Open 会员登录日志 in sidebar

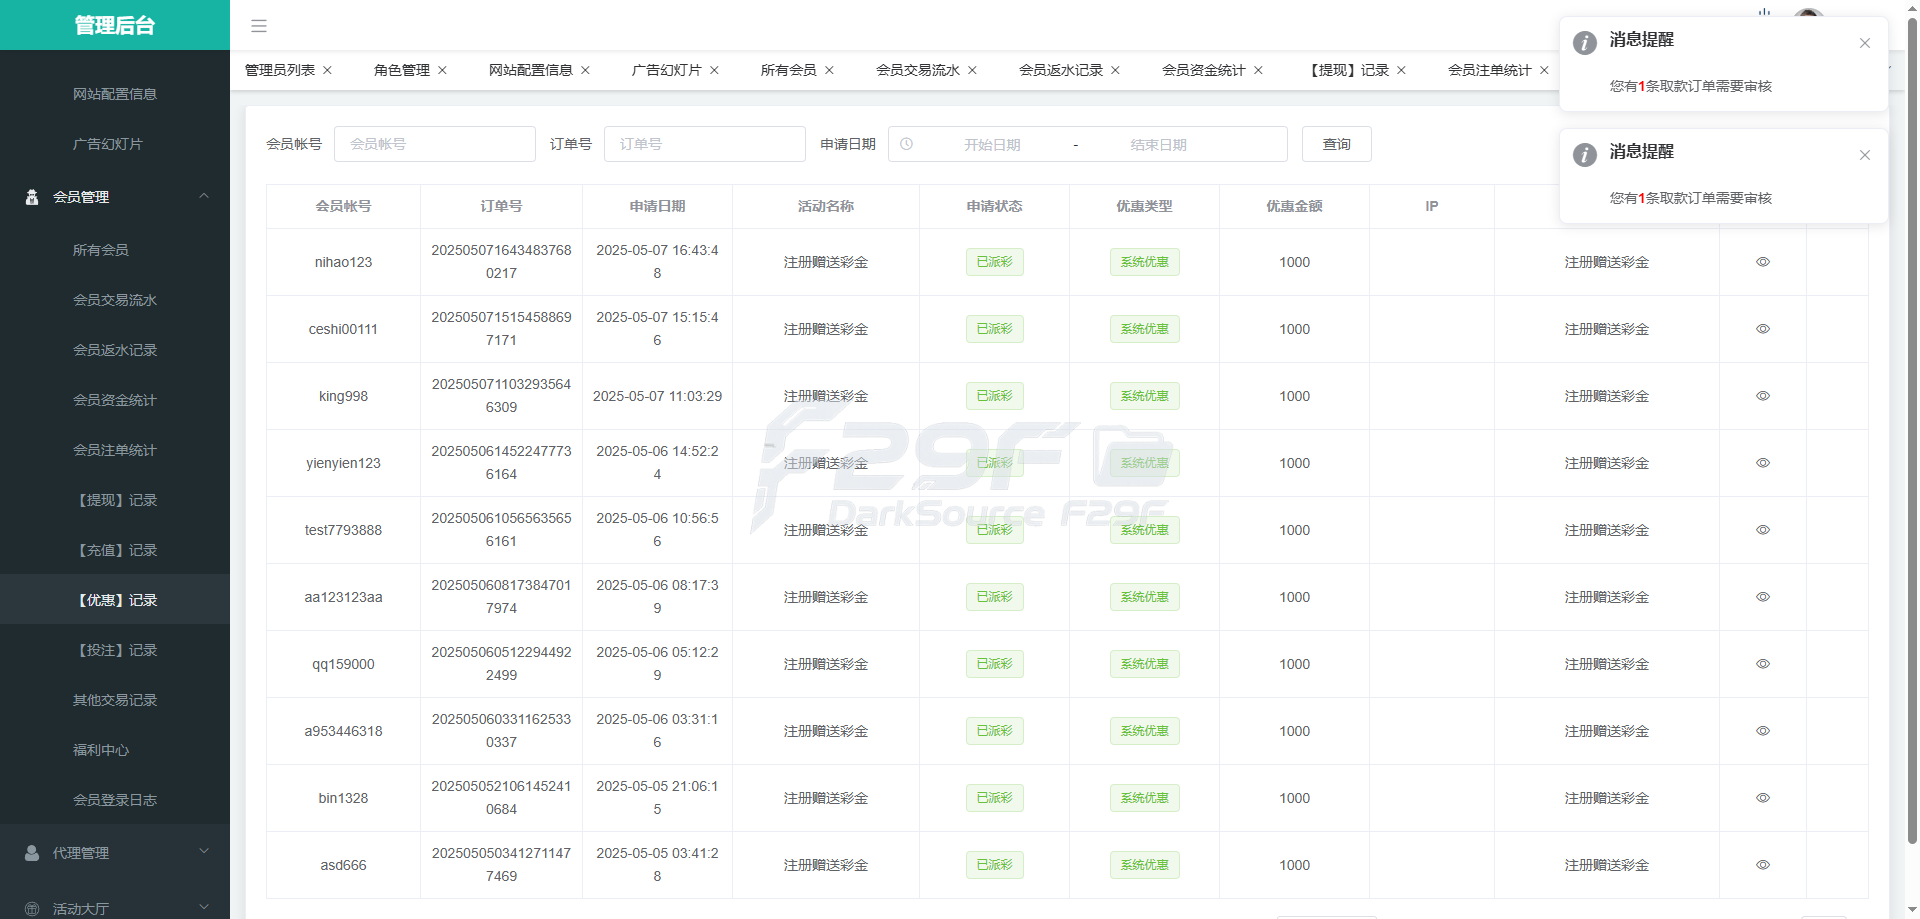(115, 800)
